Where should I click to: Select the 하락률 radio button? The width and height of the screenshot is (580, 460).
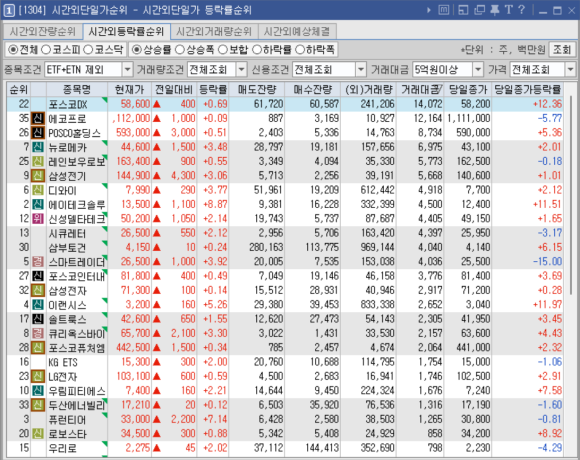[x=257, y=50]
